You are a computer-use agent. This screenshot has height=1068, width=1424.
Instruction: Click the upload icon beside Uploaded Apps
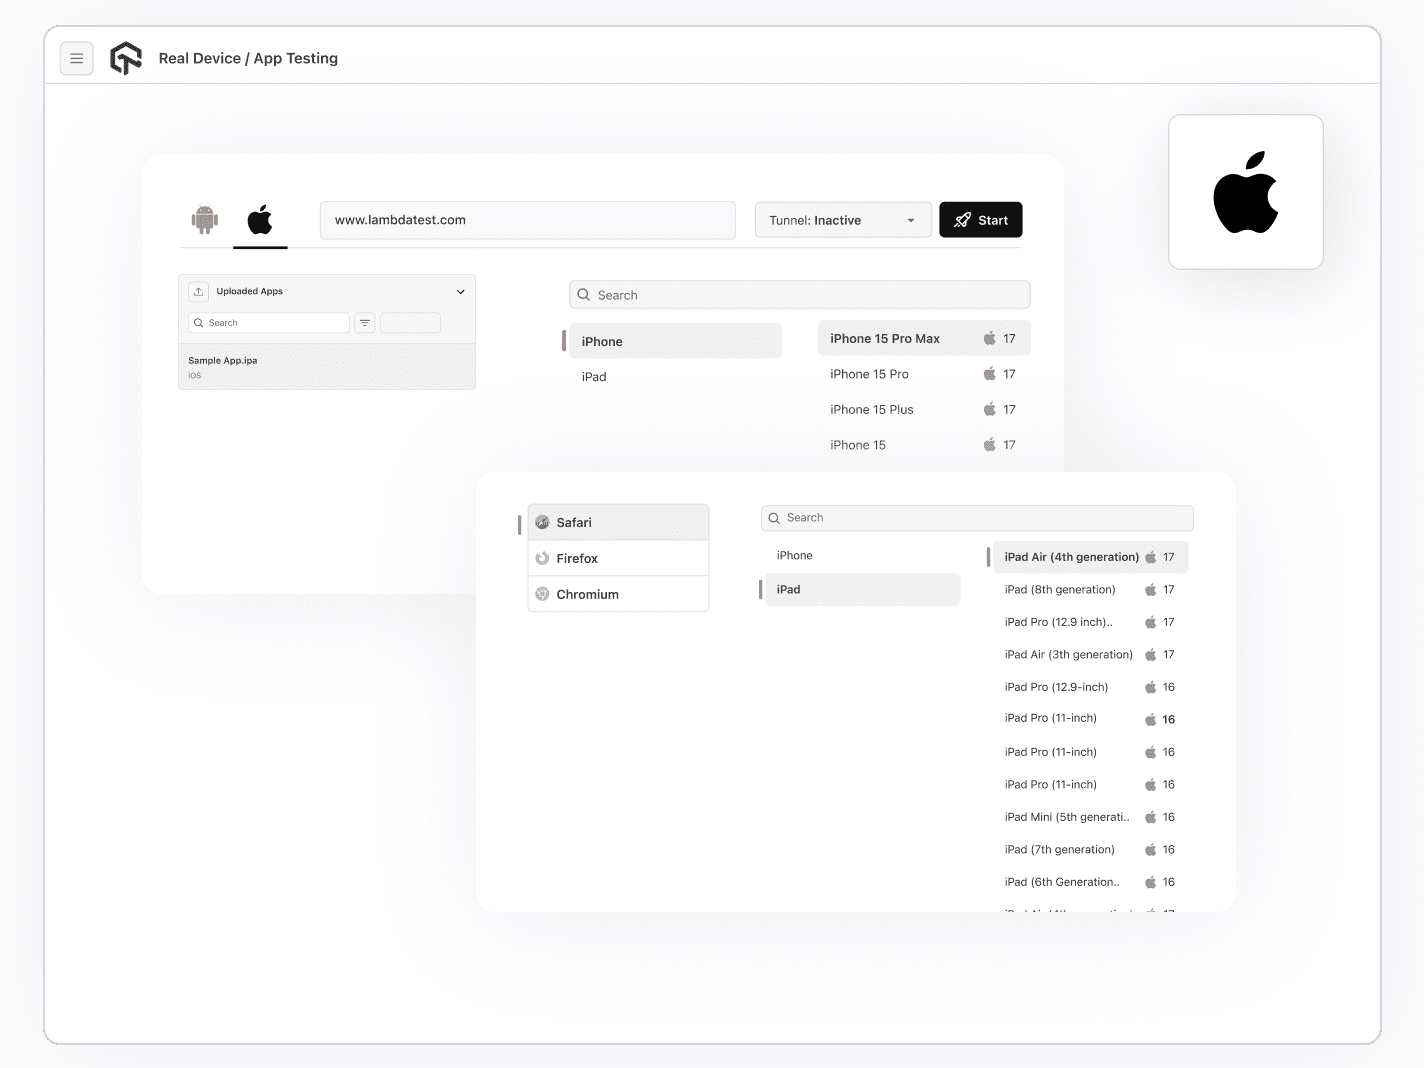tap(198, 291)
